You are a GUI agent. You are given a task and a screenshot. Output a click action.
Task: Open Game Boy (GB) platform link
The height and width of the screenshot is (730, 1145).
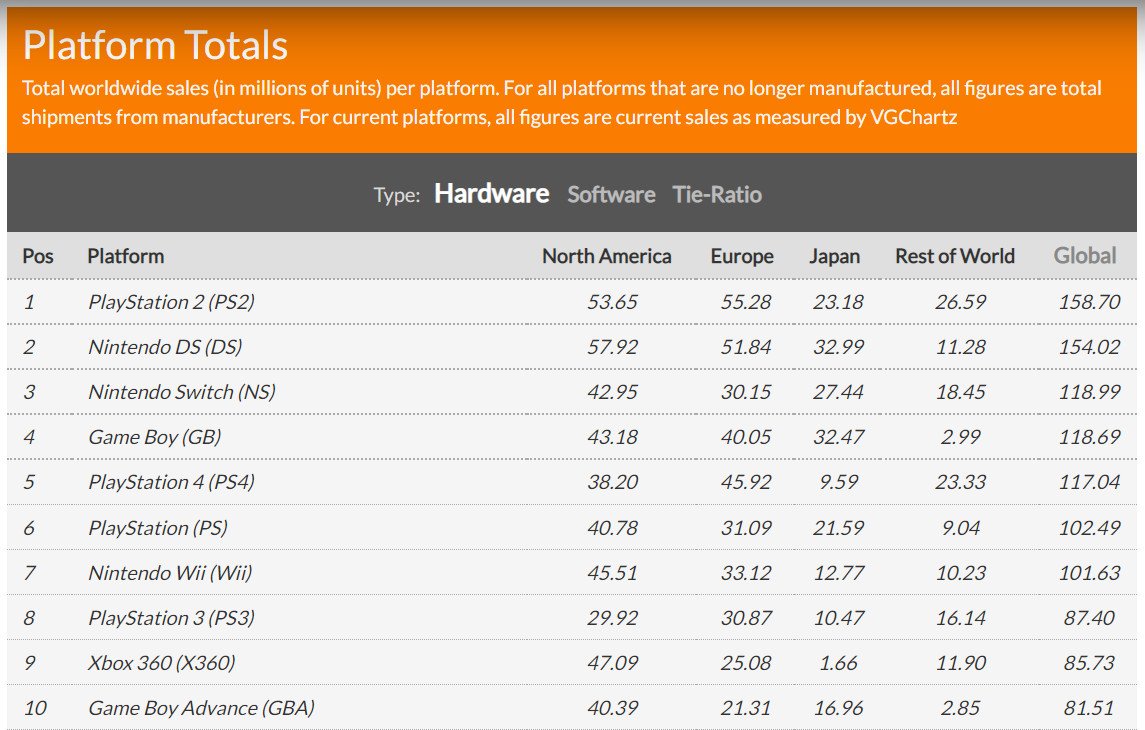155,437
